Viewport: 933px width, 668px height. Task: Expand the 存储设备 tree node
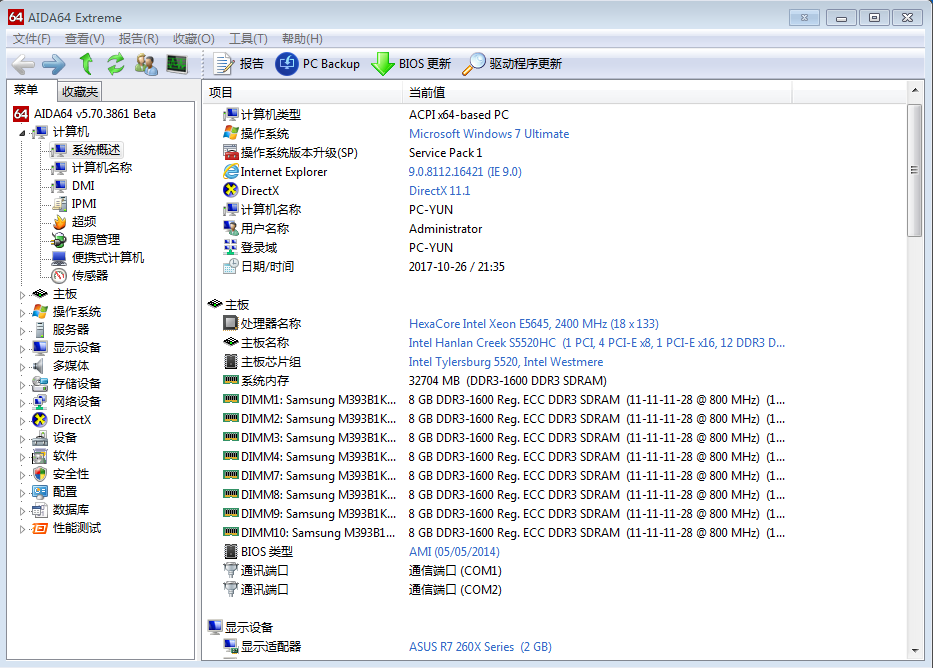point(23,384)
